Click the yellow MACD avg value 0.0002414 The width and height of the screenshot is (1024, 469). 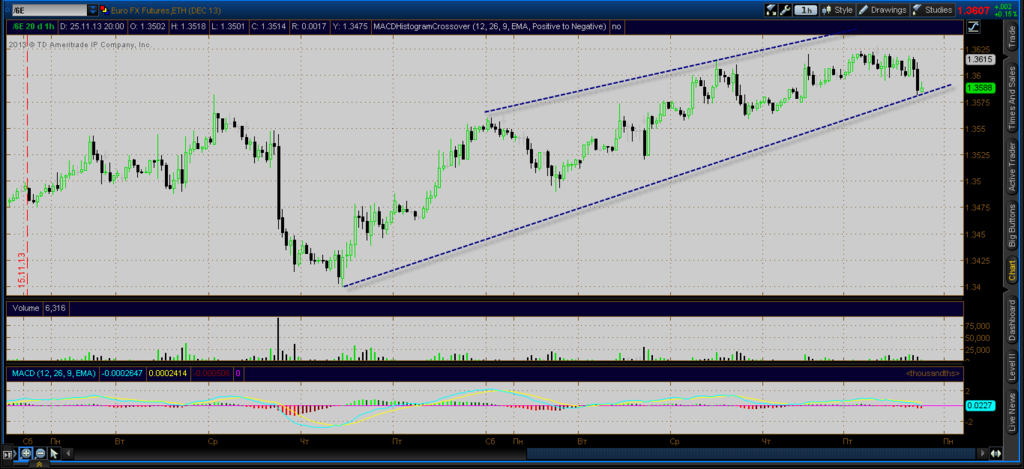(168, 372)
